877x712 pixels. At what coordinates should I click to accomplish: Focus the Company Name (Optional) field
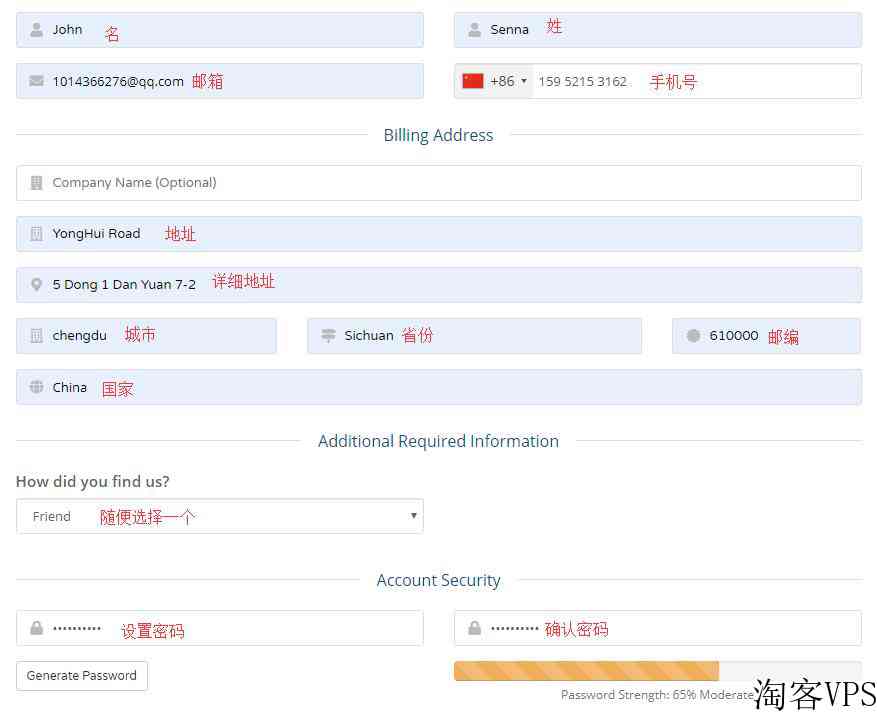[x=438, y=183]
